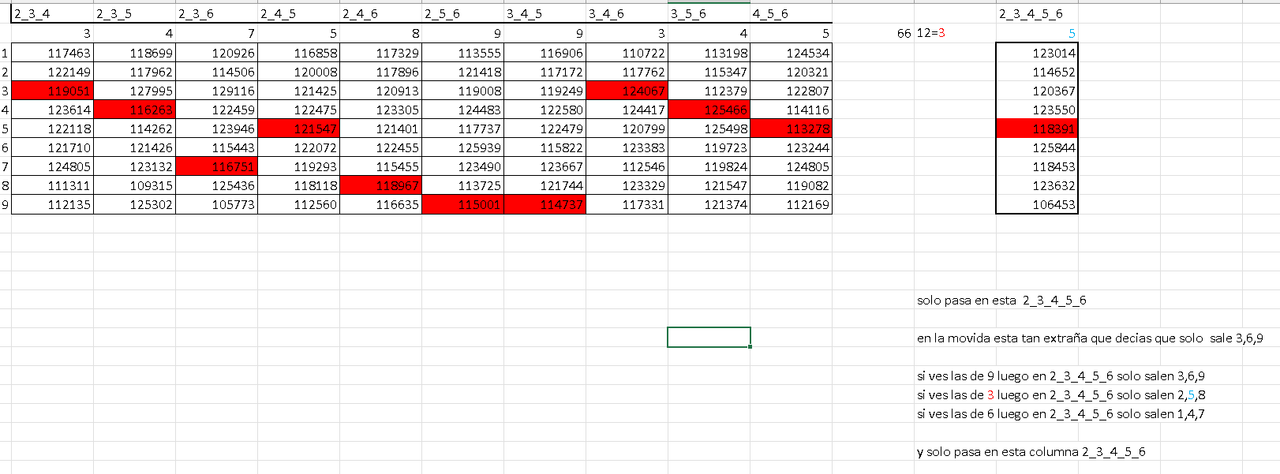The height and width of the screenshot is (474, 1280).
Task: Click the red cell containing 119051
Action: click(x=53, y=90)
